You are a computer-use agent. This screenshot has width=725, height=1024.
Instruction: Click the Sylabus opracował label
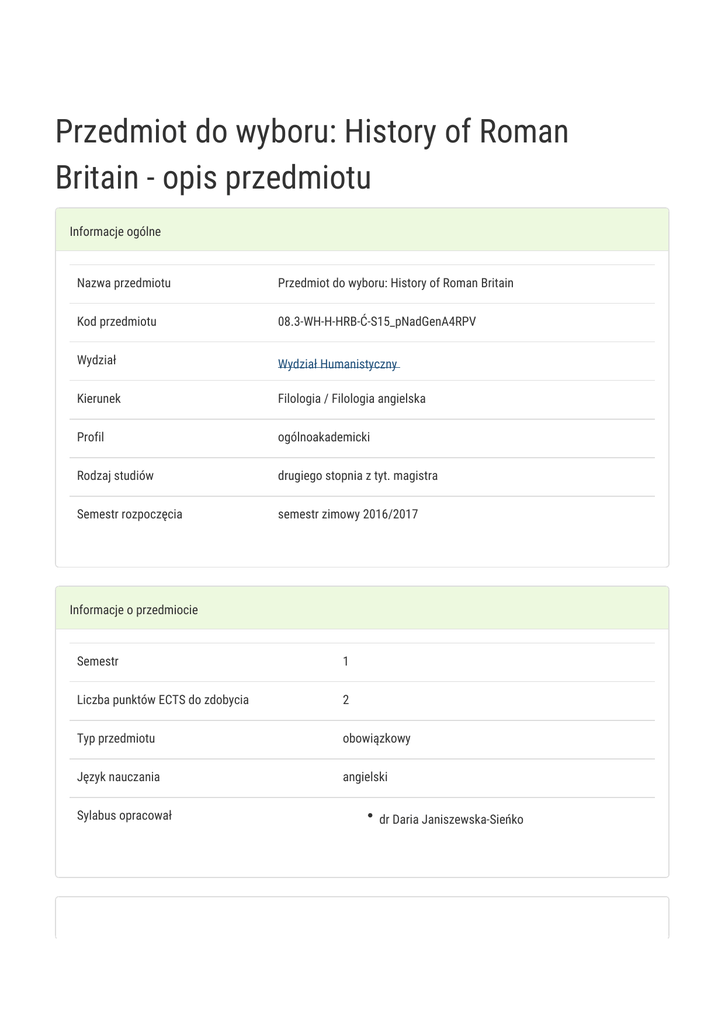coord(124,815)
